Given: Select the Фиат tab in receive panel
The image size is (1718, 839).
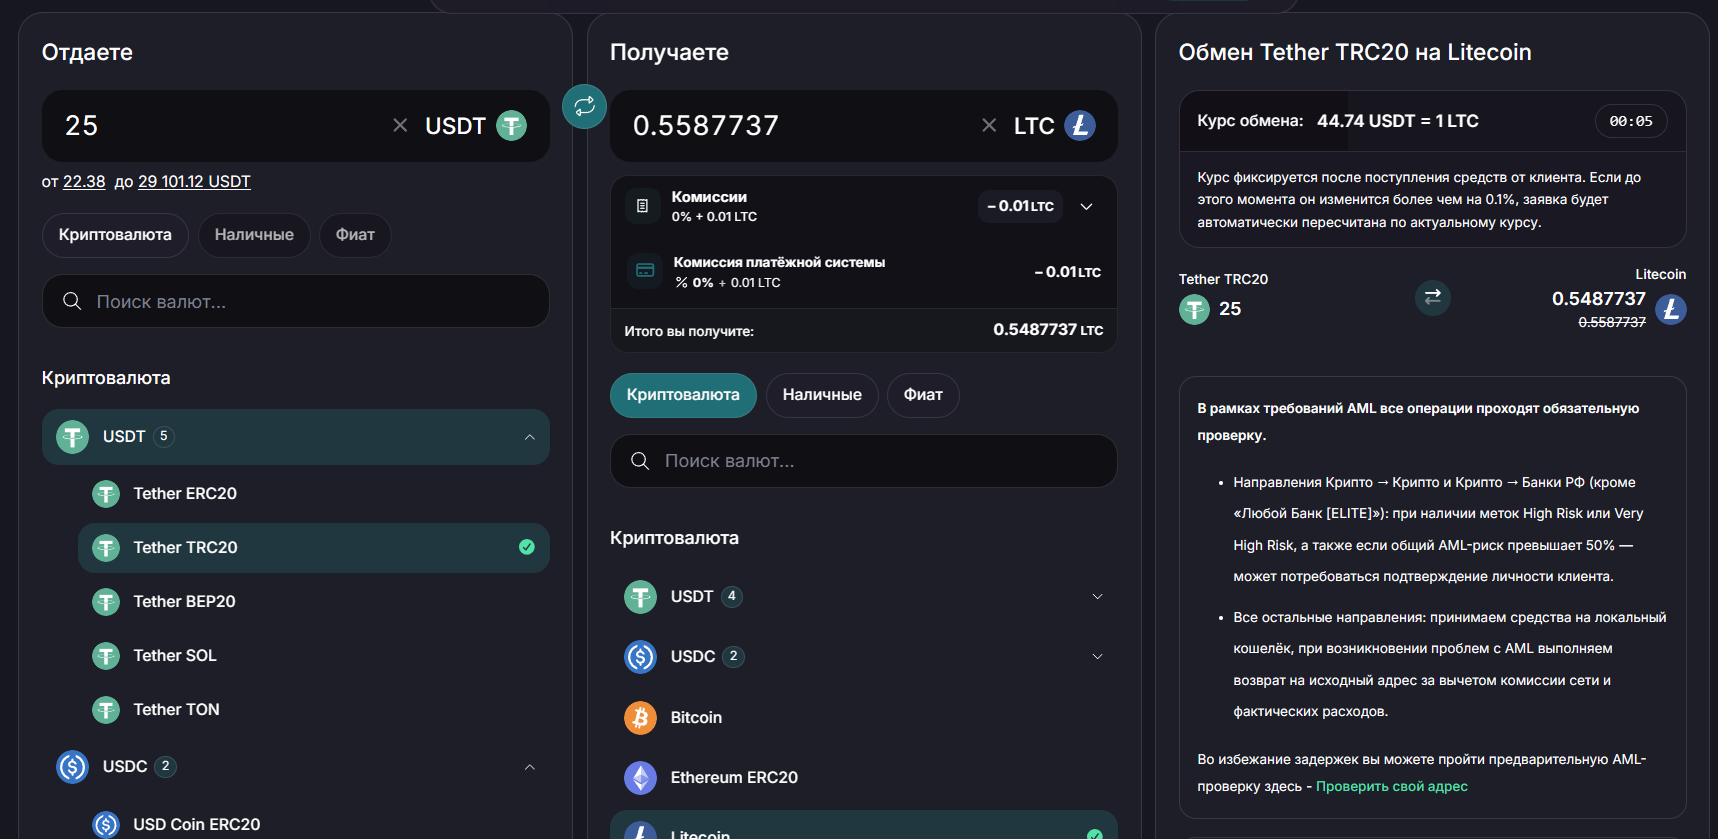Looking at the screenshot, I should (x=923, y=395).
